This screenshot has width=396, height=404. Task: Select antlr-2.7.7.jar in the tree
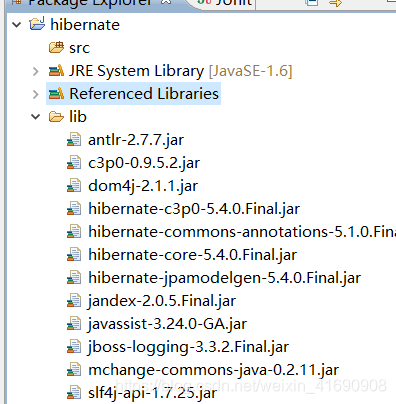pyautogui.click(x=136, y=140)
